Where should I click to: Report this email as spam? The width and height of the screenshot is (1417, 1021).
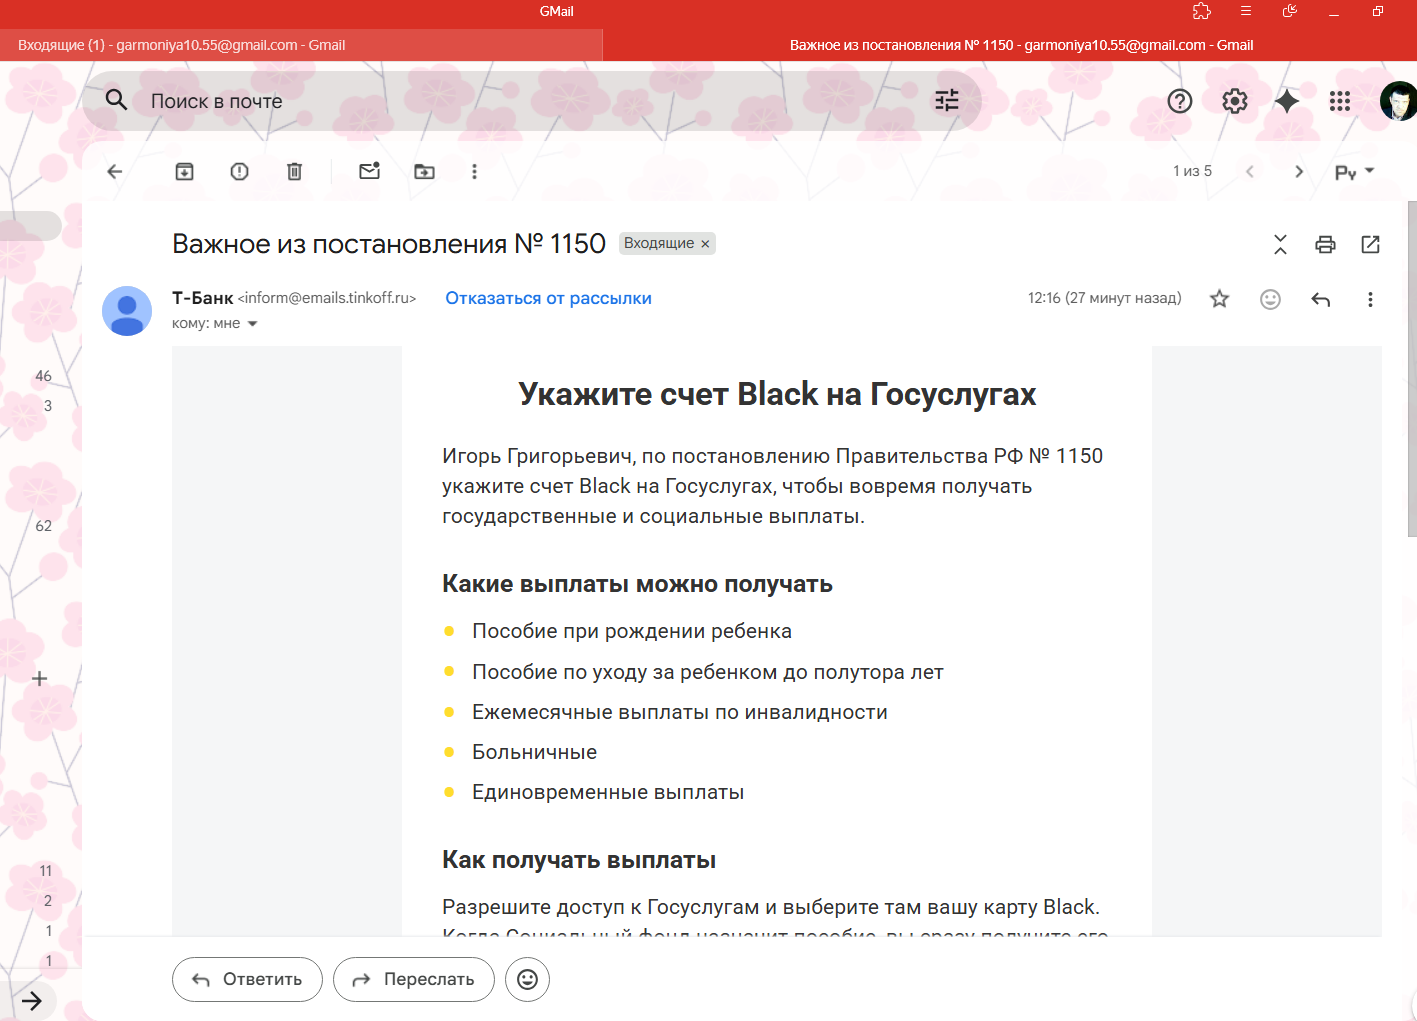tap(239, 171)
